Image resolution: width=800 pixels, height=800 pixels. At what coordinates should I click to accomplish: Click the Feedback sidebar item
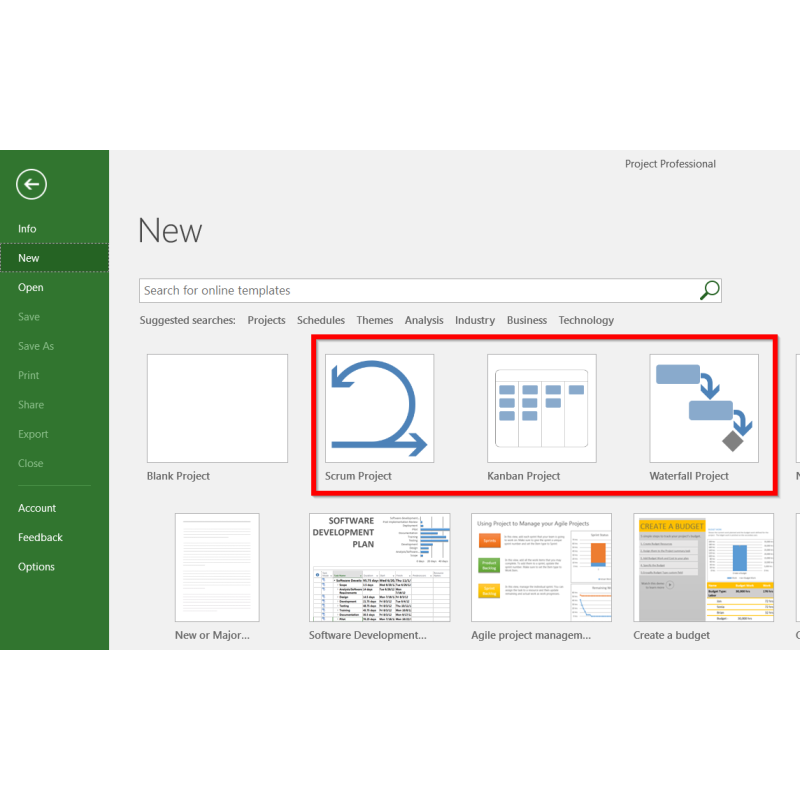click(40, 537)
